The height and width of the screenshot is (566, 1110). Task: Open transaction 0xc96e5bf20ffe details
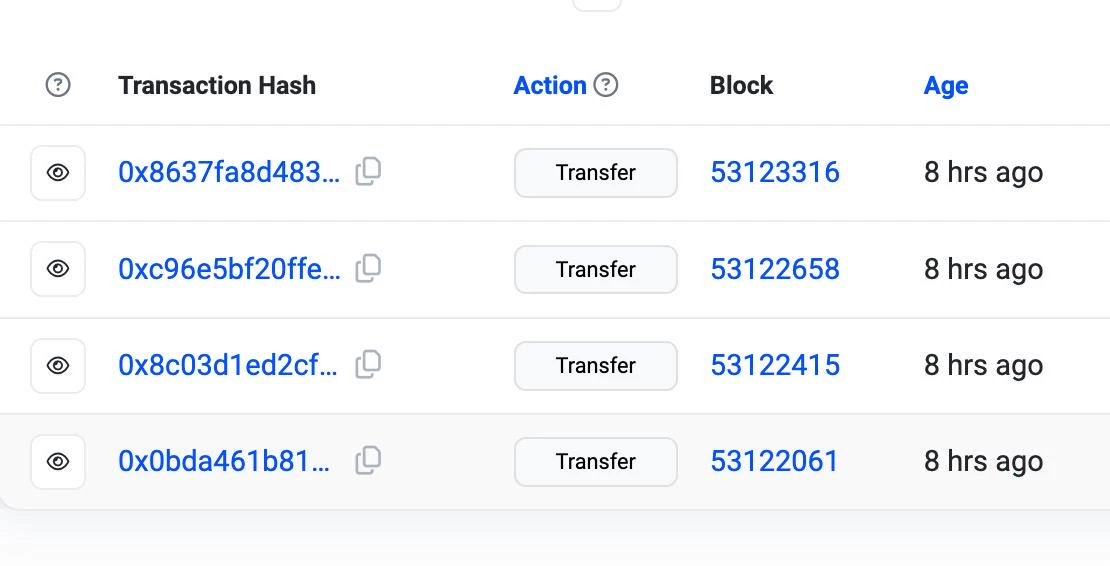229,269
